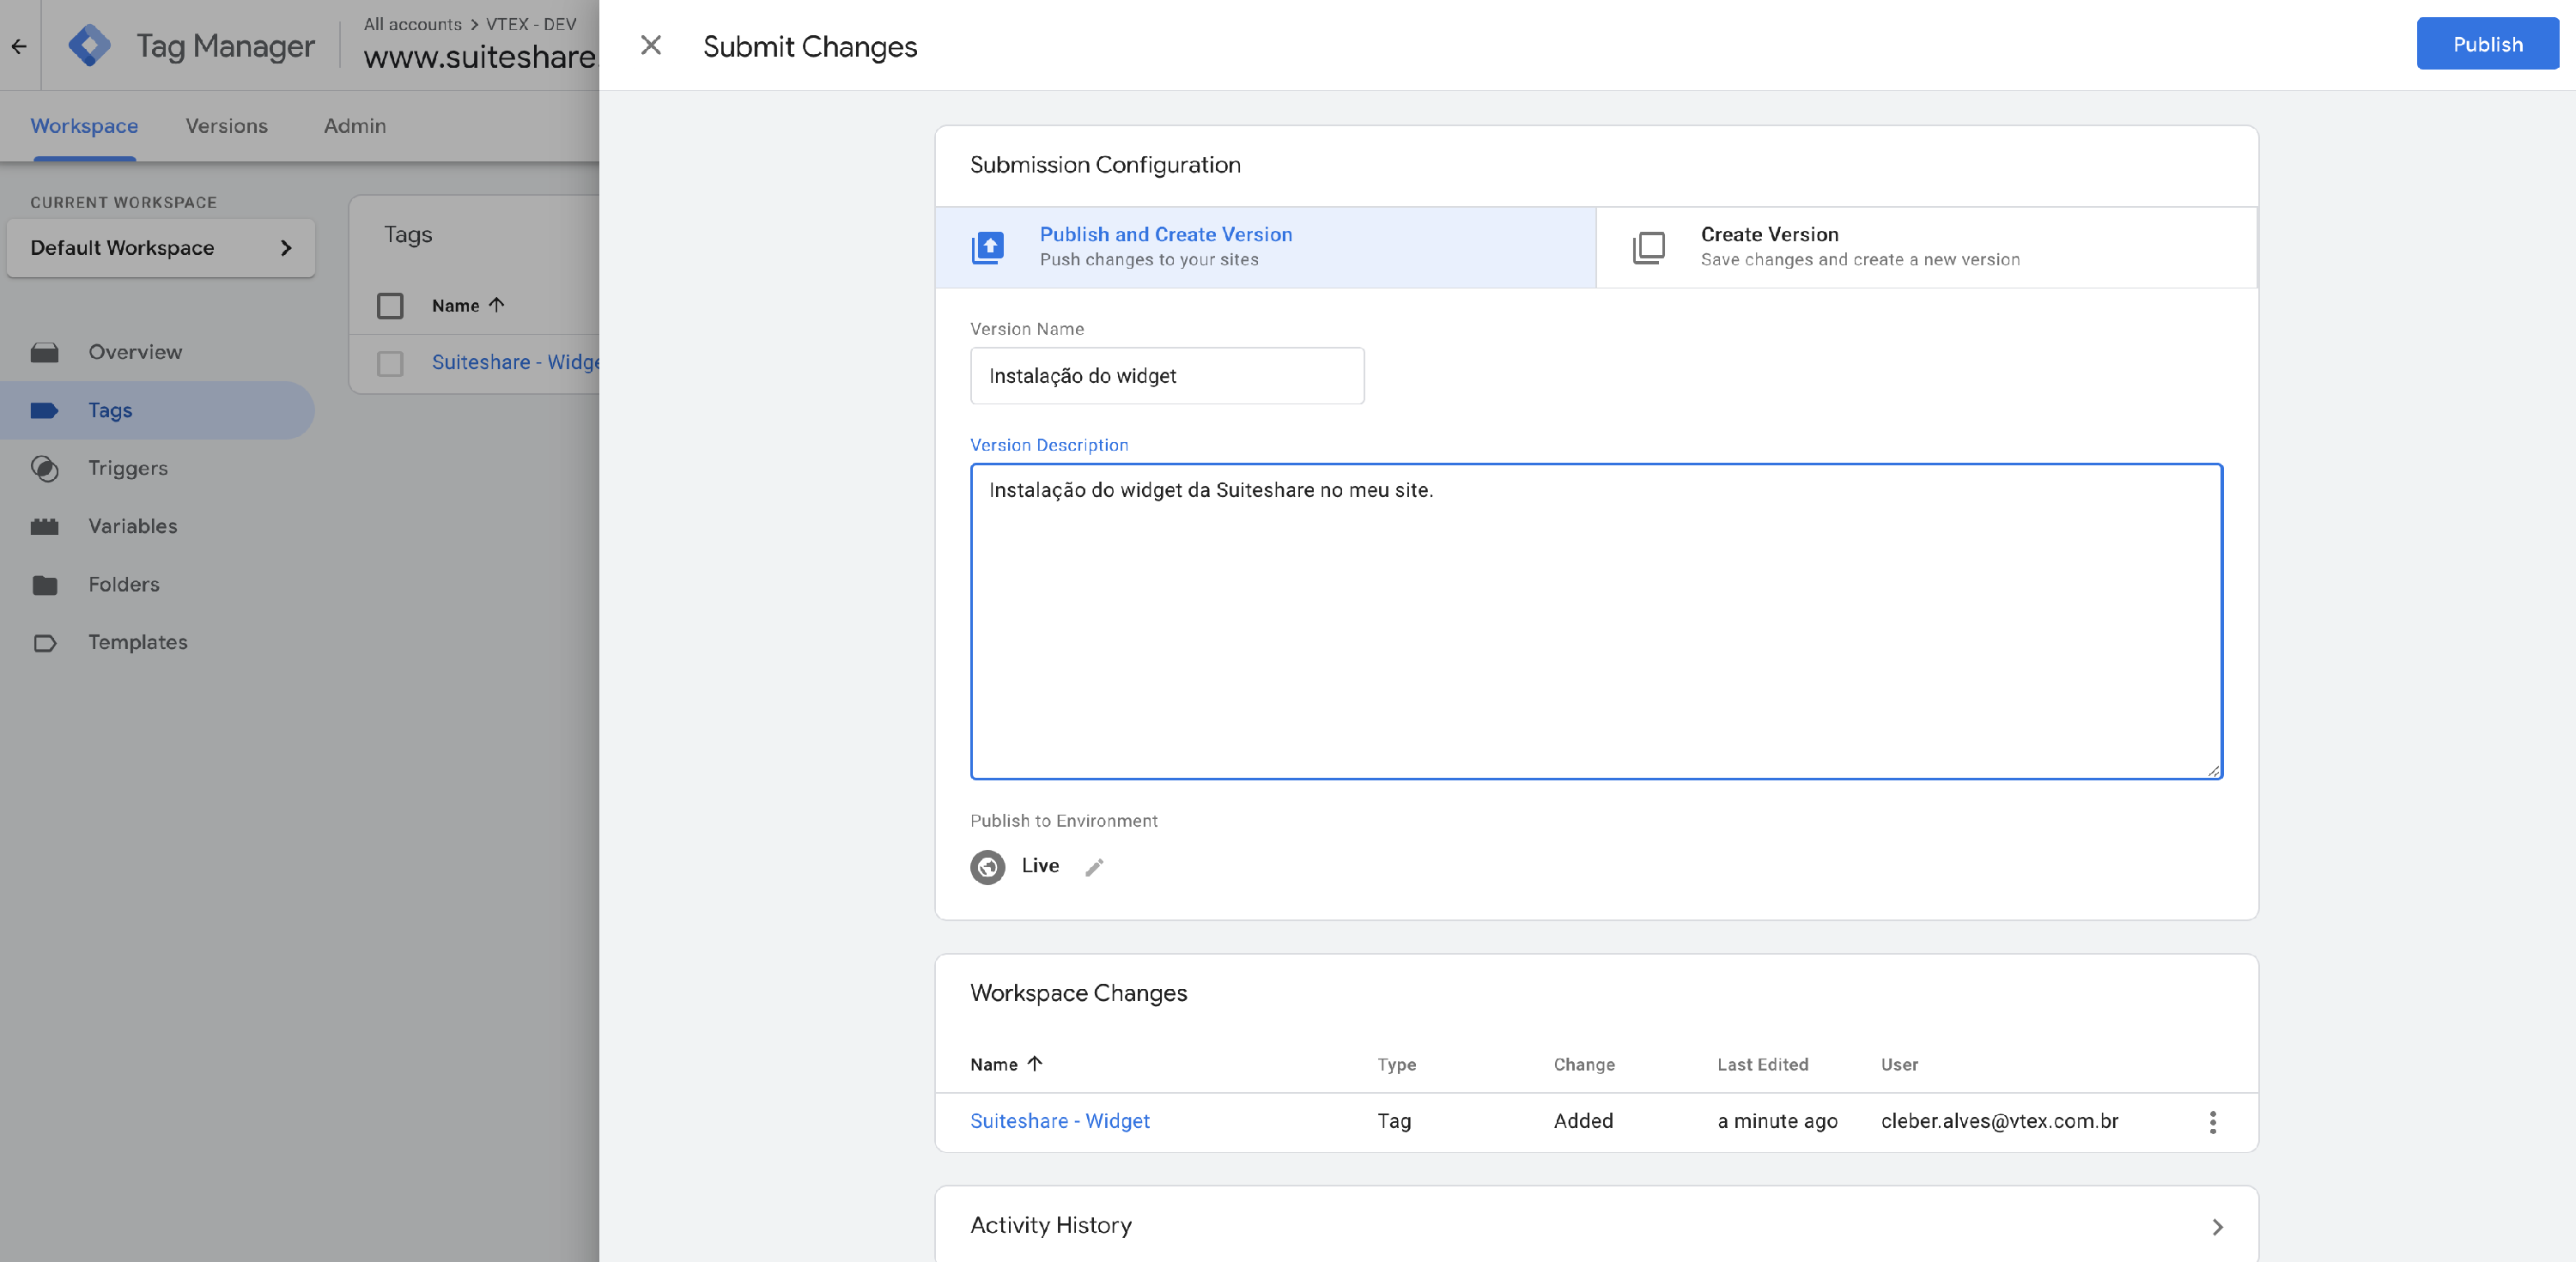Switch to the Versions tab
The width and height of the screenshot is (2576, 1262).
pos(226,126)
